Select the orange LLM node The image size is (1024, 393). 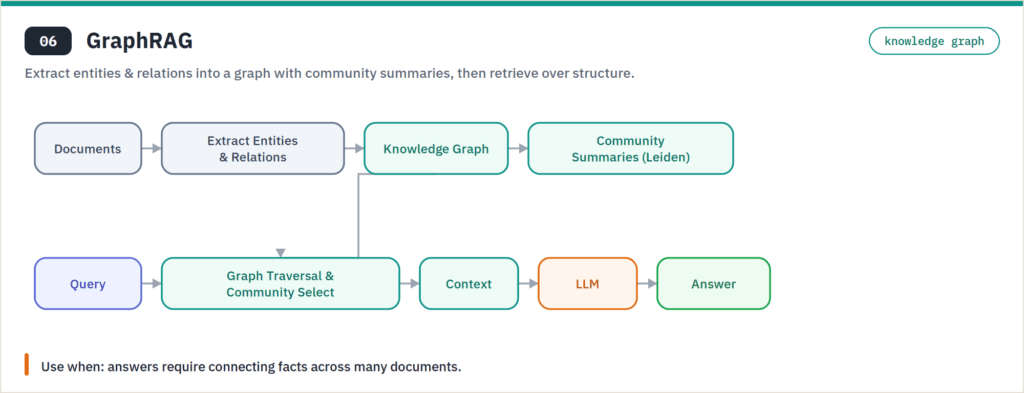pyautogui.click(x=587, y=283)
